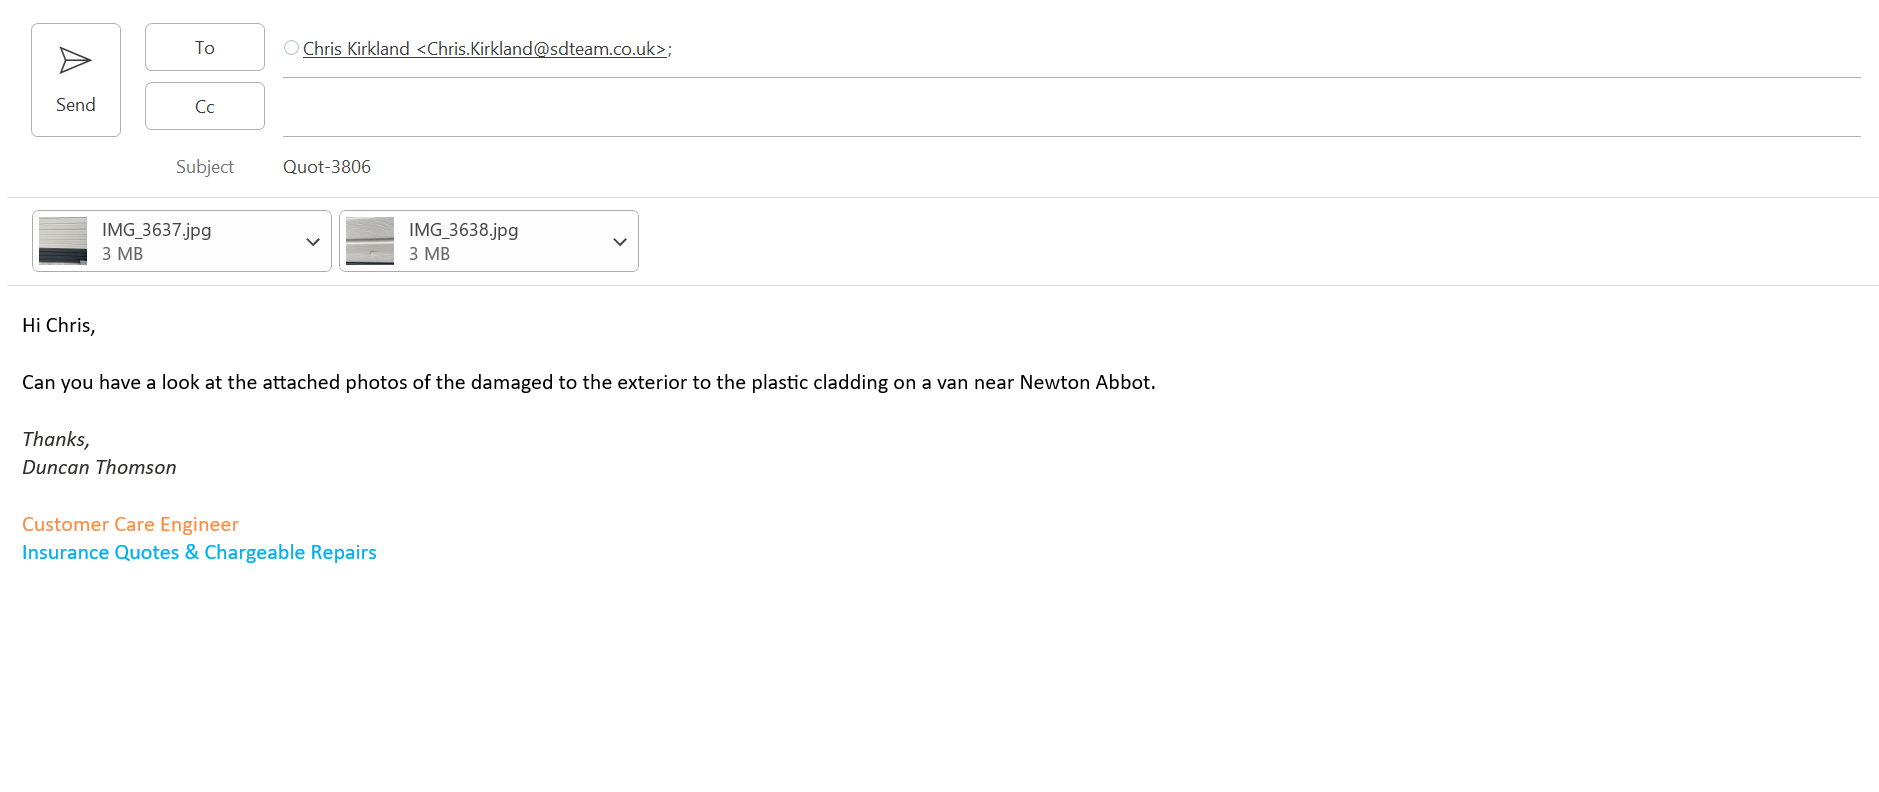The image size is (1879, 792).
Task: Click the sentence mentioning Newton Abbot
Action: click(x=588, y=383)
